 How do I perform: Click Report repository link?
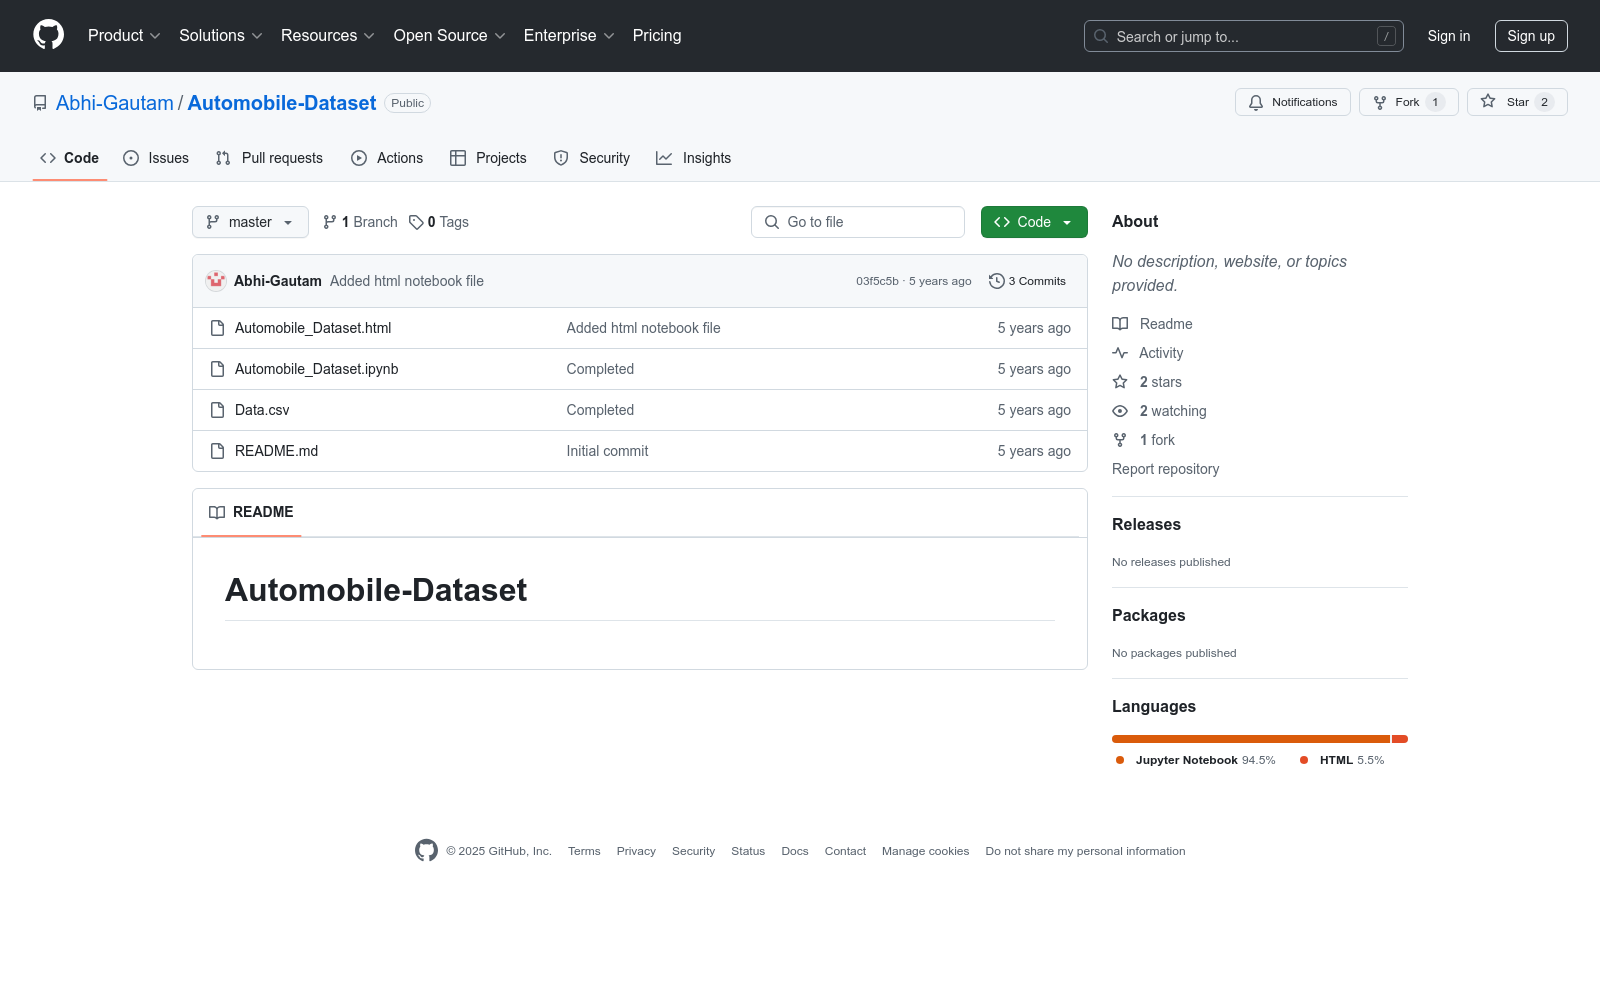click(x=1166, y=469)
